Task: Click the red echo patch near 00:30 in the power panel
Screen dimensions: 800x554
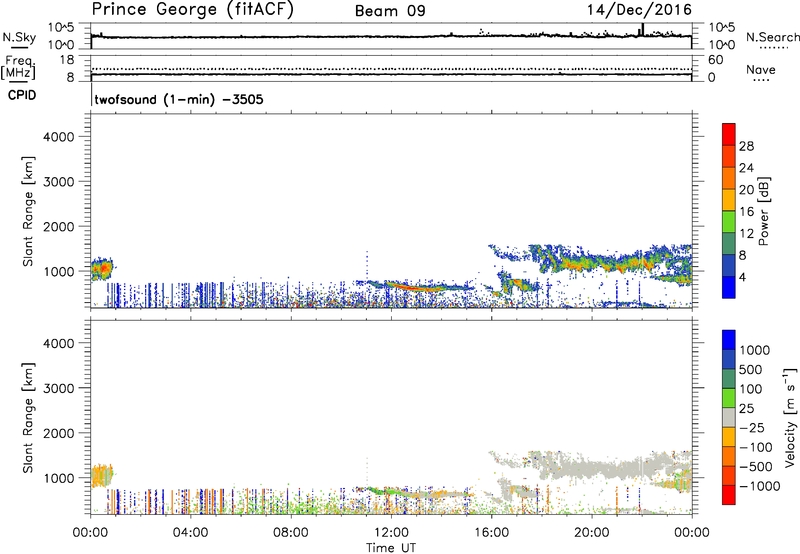Action: [x=104, y=267]
